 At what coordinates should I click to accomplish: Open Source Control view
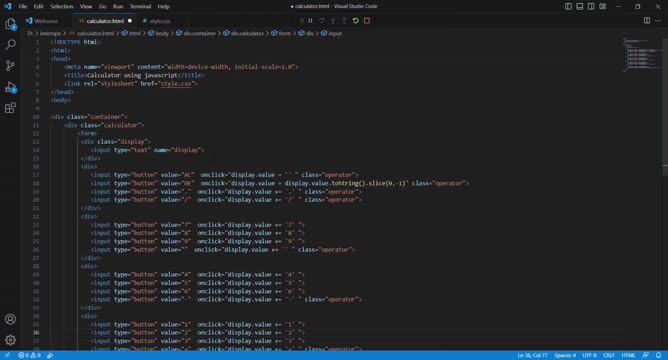(x=11, y=65)
